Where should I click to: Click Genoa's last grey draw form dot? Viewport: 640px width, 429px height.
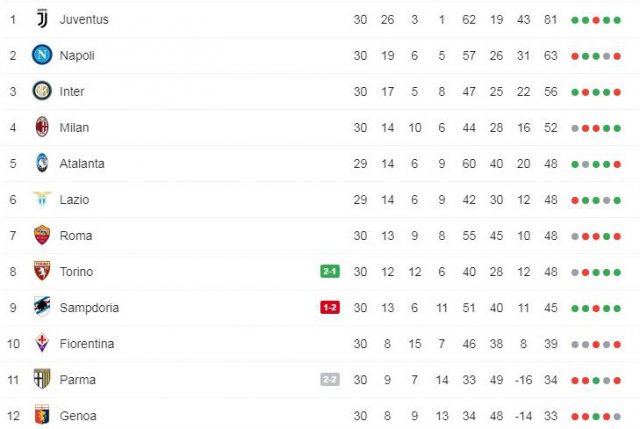coord(617,417)
